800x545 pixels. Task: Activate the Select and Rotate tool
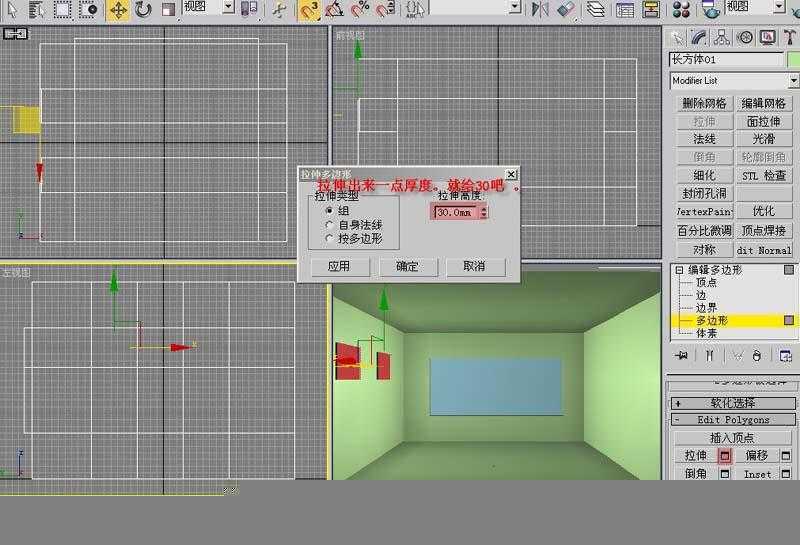[143, 9]
